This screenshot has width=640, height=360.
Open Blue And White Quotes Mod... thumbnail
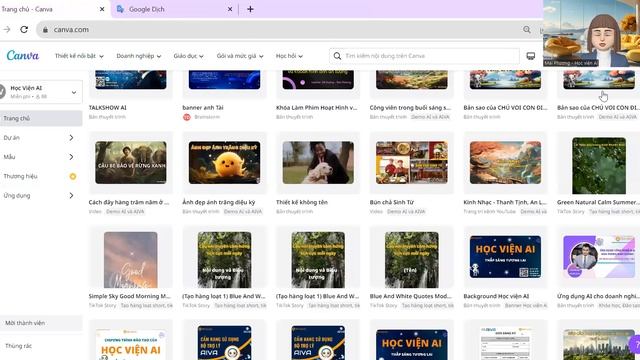412,260
